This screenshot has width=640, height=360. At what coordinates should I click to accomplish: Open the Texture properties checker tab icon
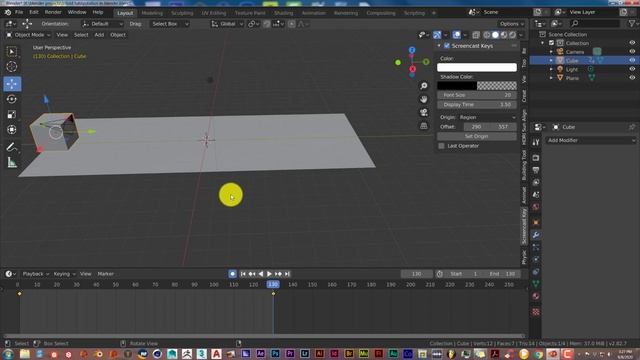(x=536, y=312)
